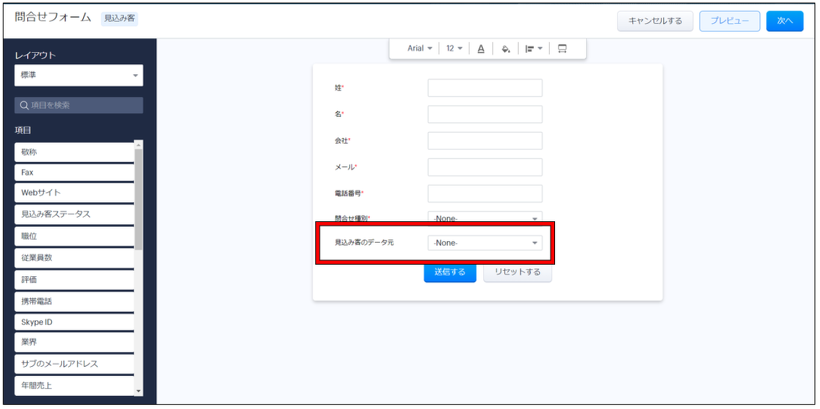The image size is (820, 409).
Task: Expand the Arial font family dropdown
Action: 419,48
